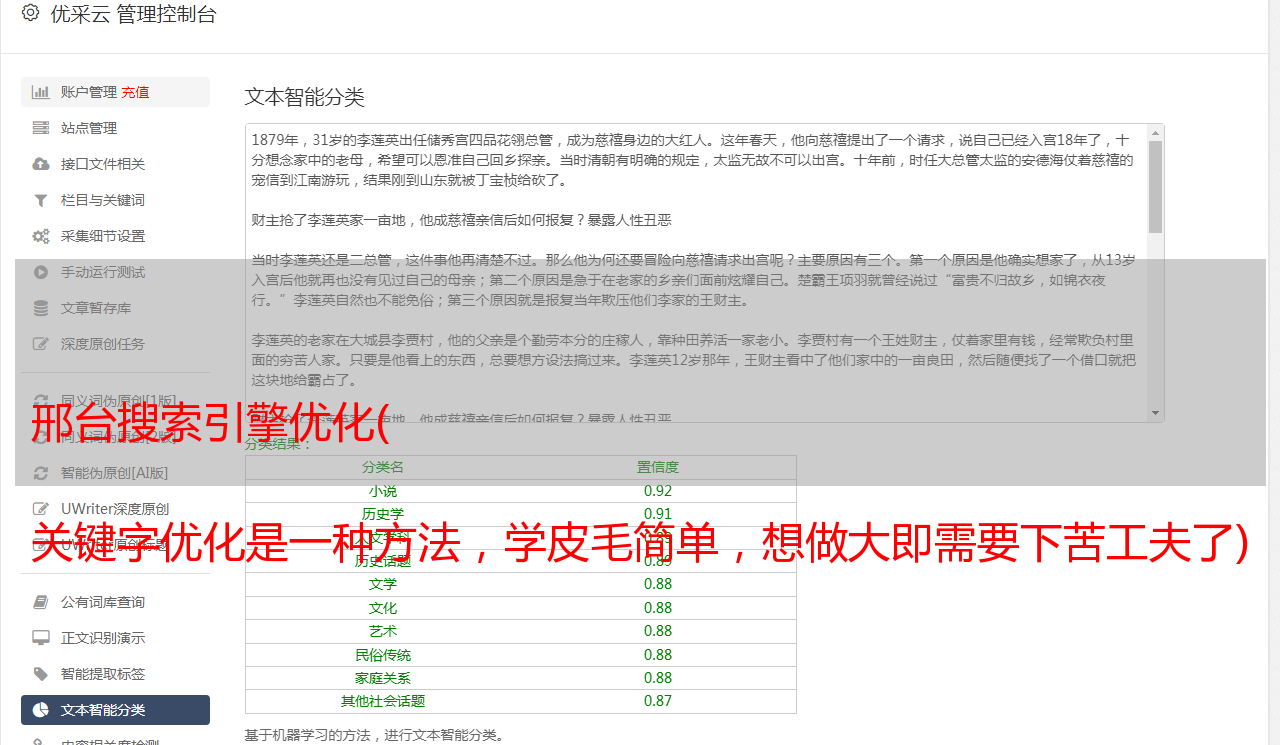Click the 接口文件相关 cloud upload icon
1280x745 pixels.
point(41,164)
